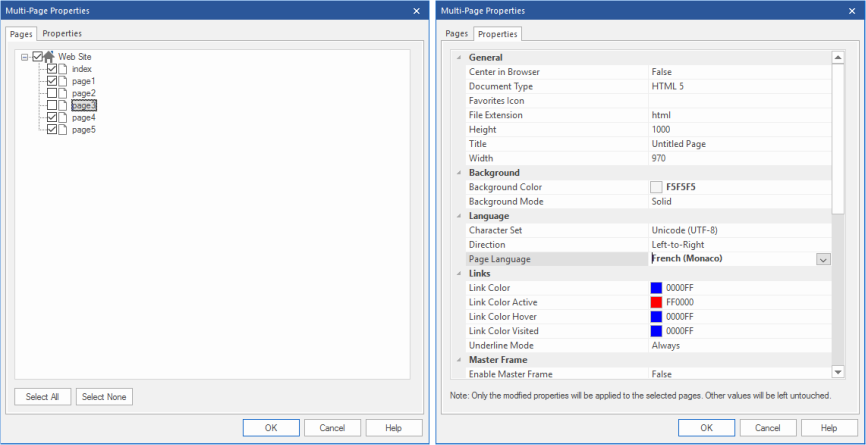Image resolution: width=866 pixels, height=445 pixels.
Task: Click the Web Site home icon
Action: pos(49,56)
